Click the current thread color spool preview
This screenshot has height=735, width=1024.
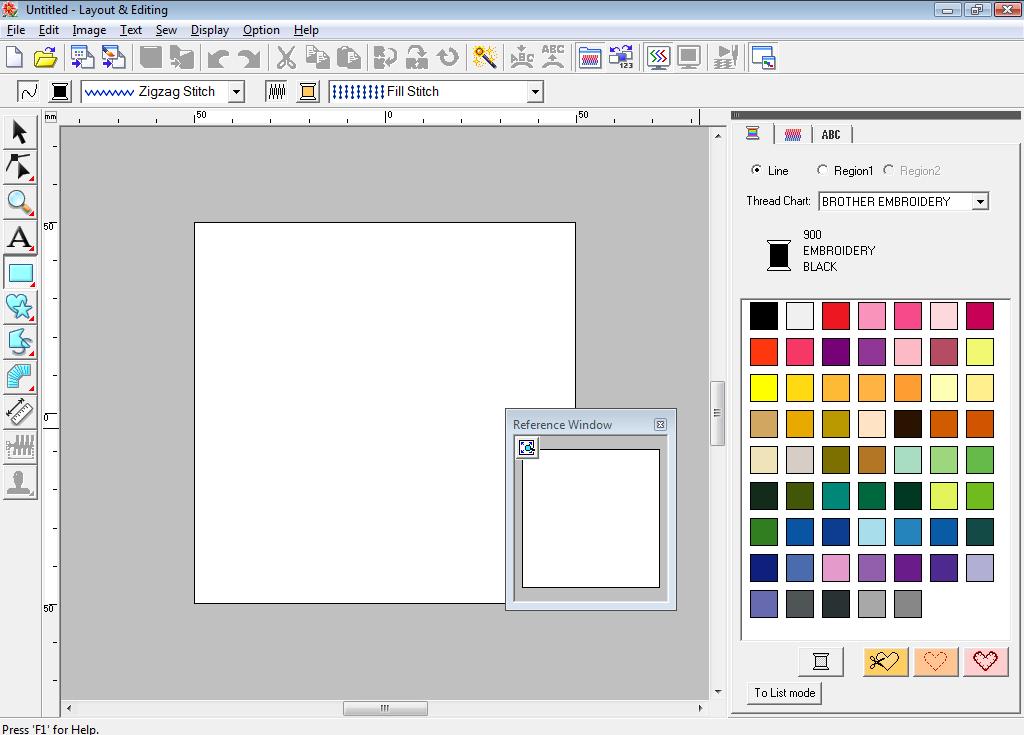click(778, 255)
